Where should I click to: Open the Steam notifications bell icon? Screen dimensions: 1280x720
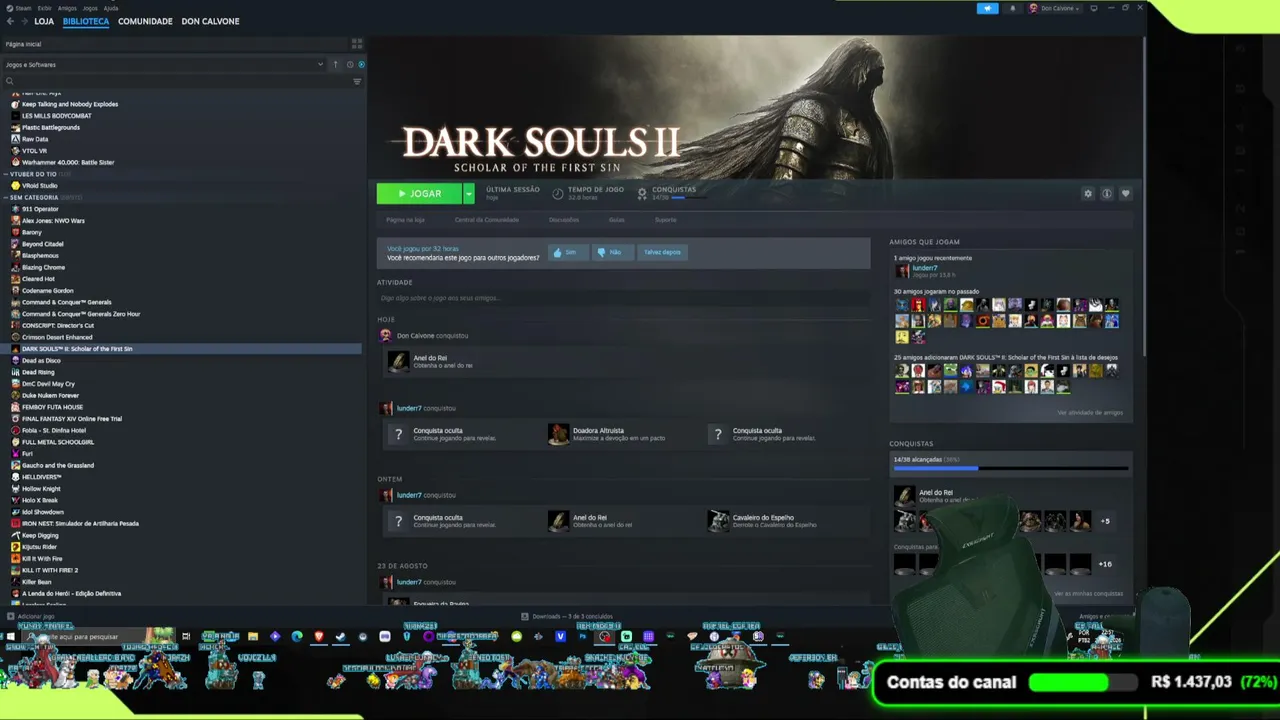(1012, 8)
